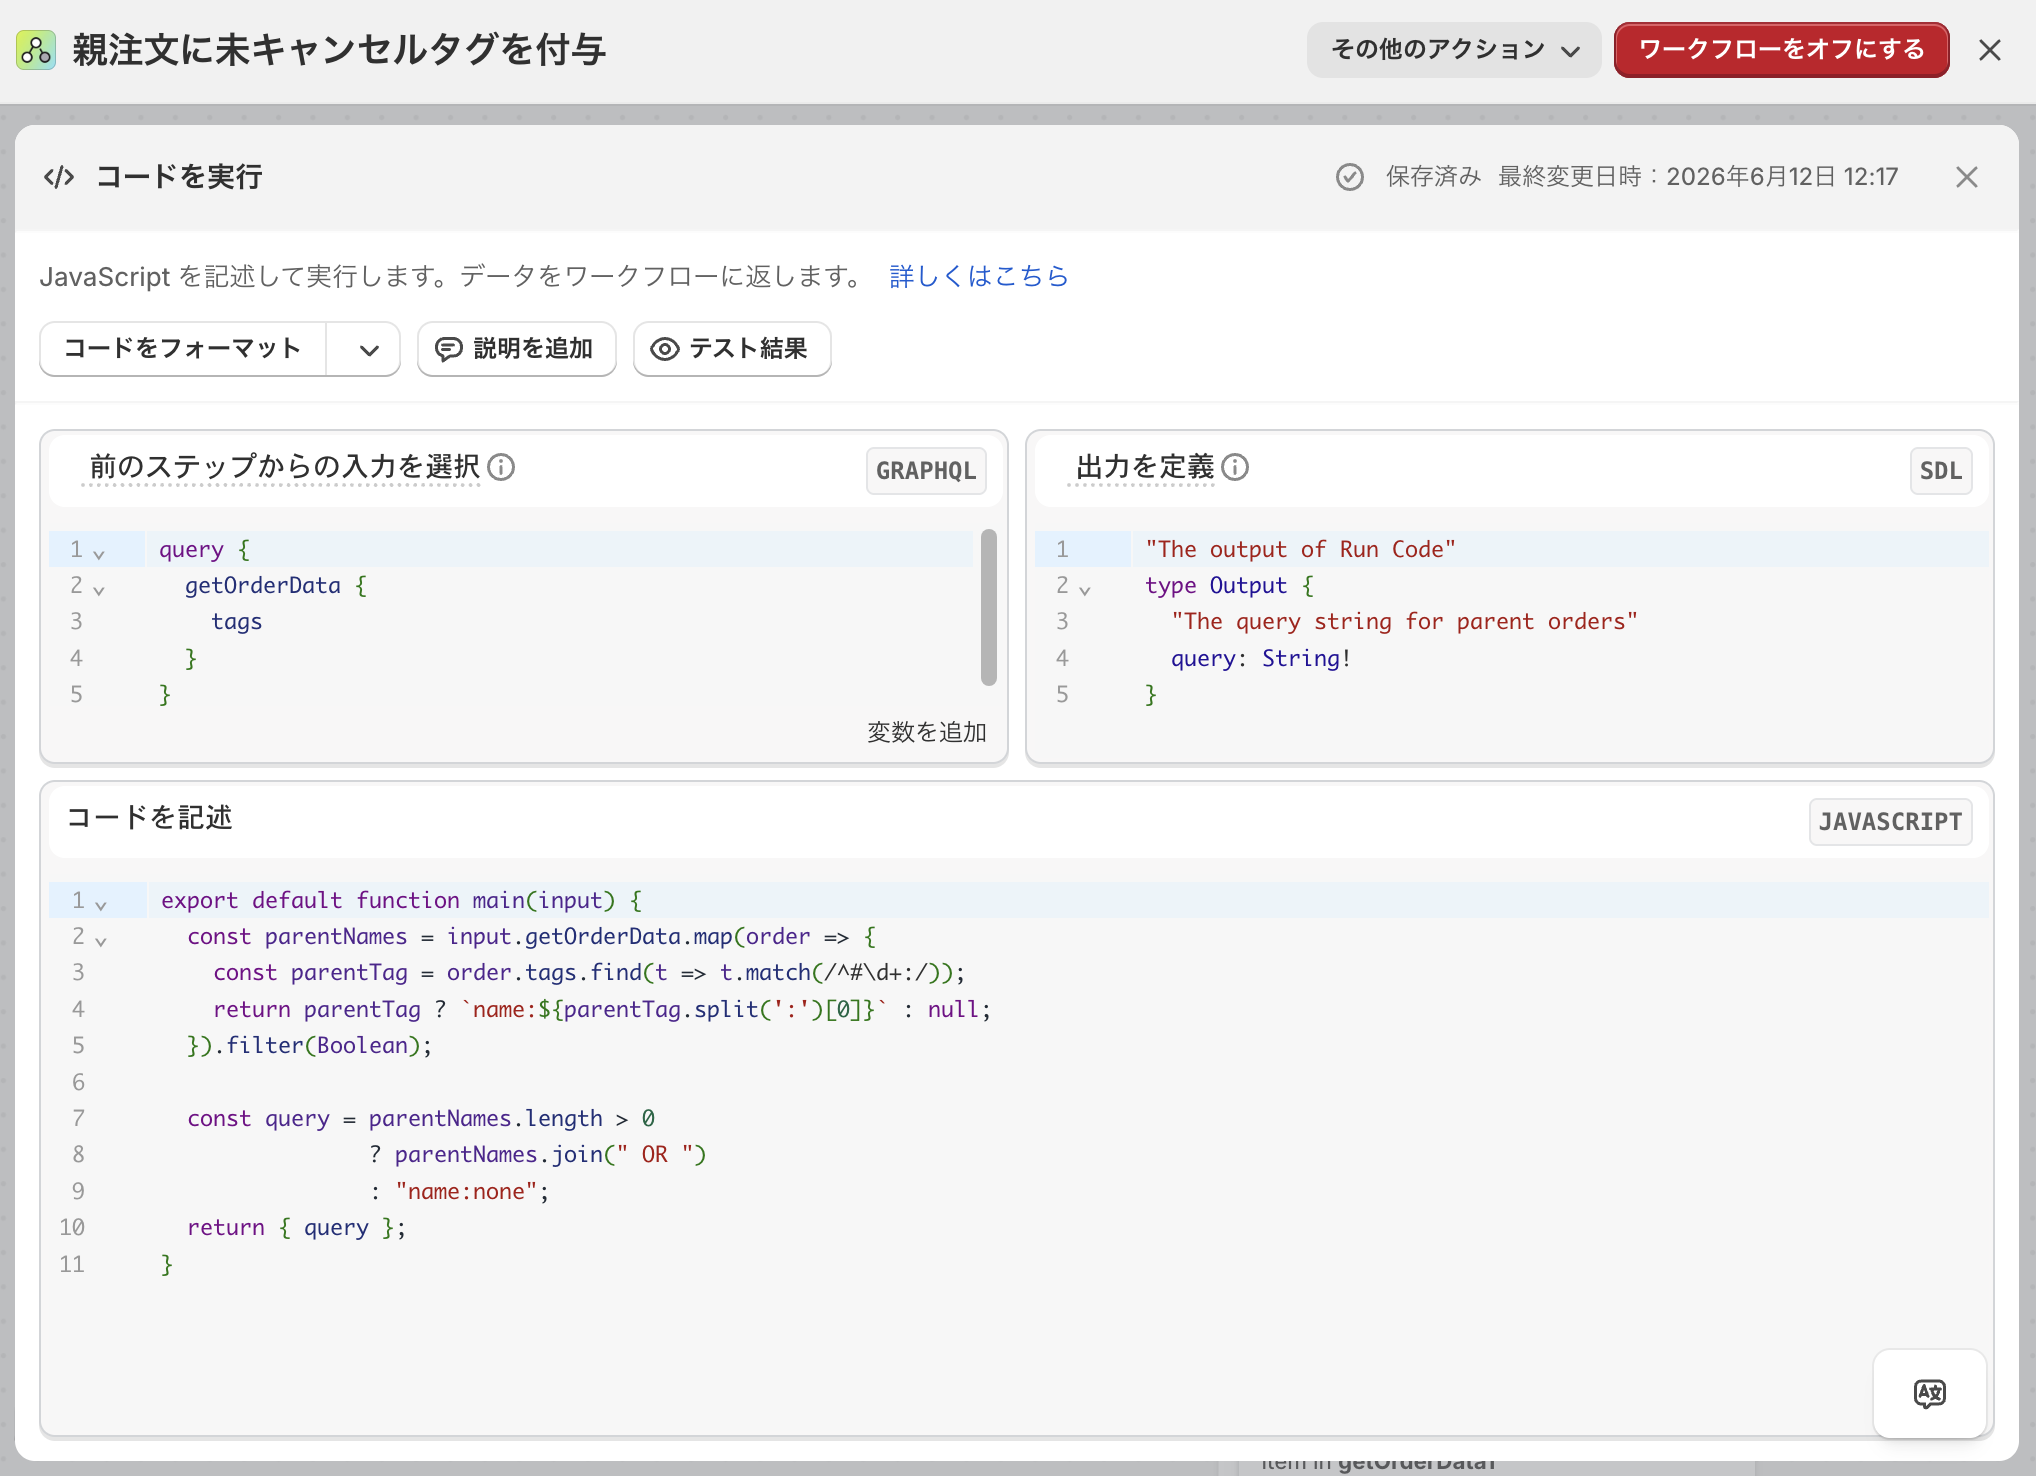
Task: Open その他のアクション dropdown menu
Action: (x=1454, y=50)
